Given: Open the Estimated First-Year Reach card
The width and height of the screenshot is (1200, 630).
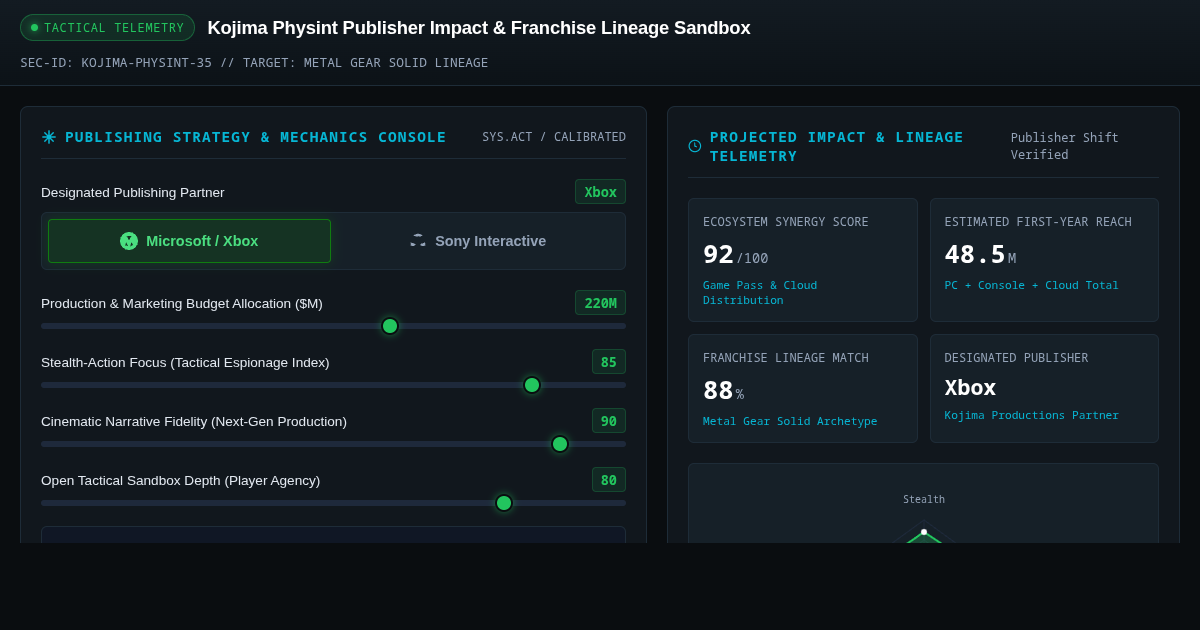Looking at the screenshot, I should [1044, 260].
